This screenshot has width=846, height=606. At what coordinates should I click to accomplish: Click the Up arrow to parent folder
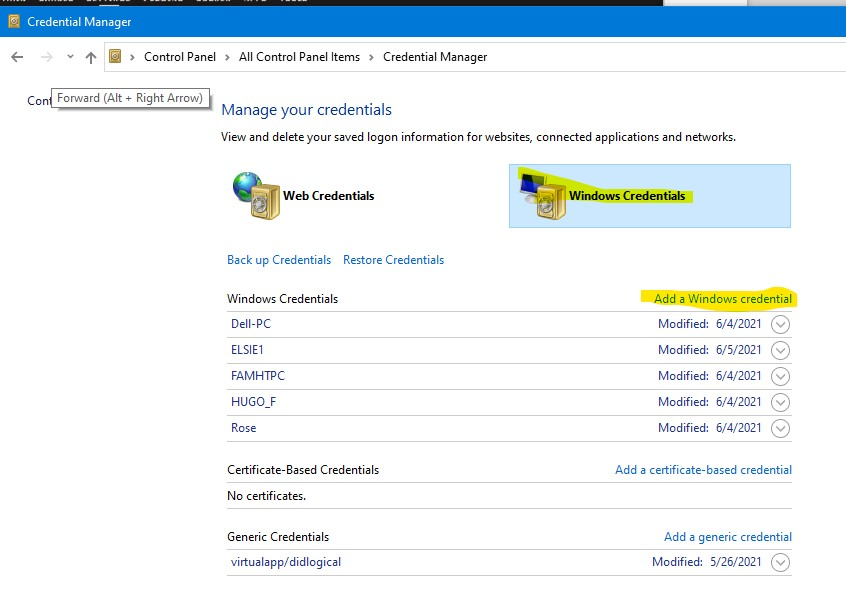coord(91,57)
